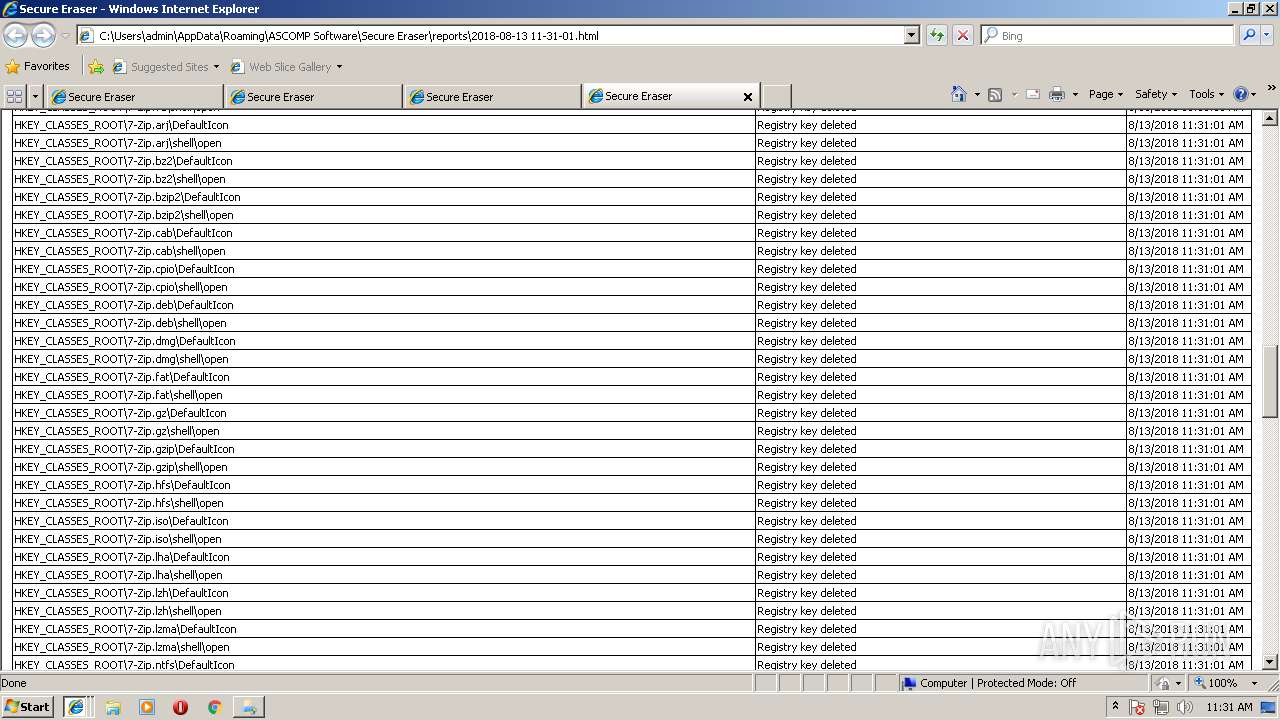Viewport: 1280px width, 720px height.
Task: Show hidden tray icons arrow
Action: (1116, 706)
